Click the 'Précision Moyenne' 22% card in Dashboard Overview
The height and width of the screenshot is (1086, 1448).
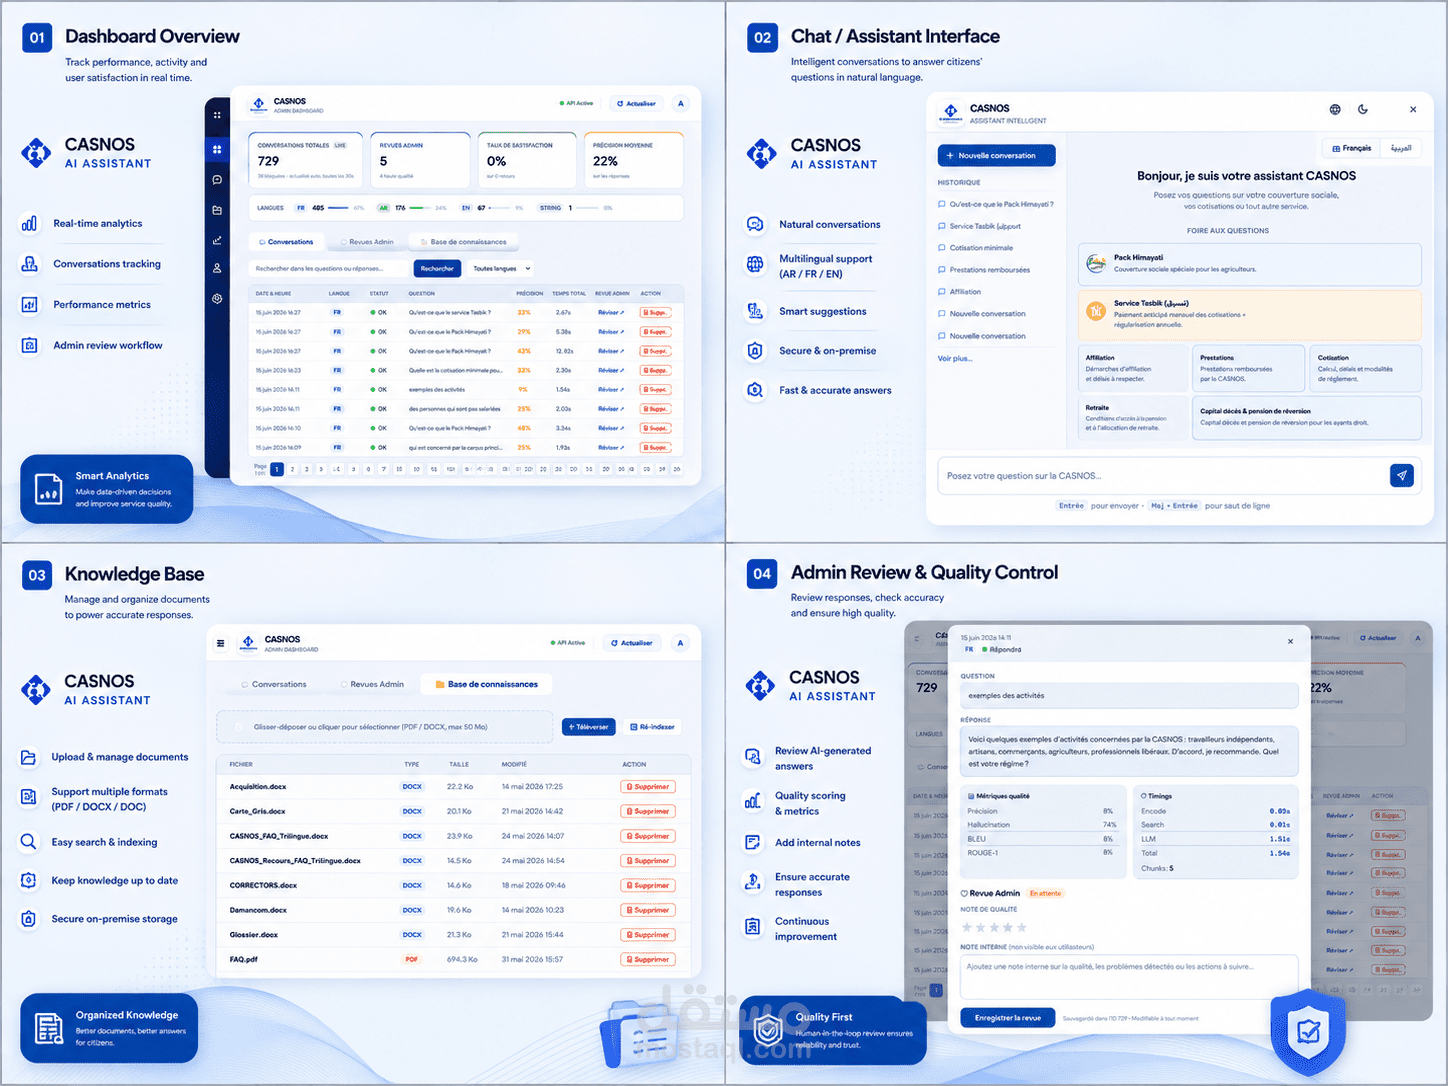click(633, 160)
